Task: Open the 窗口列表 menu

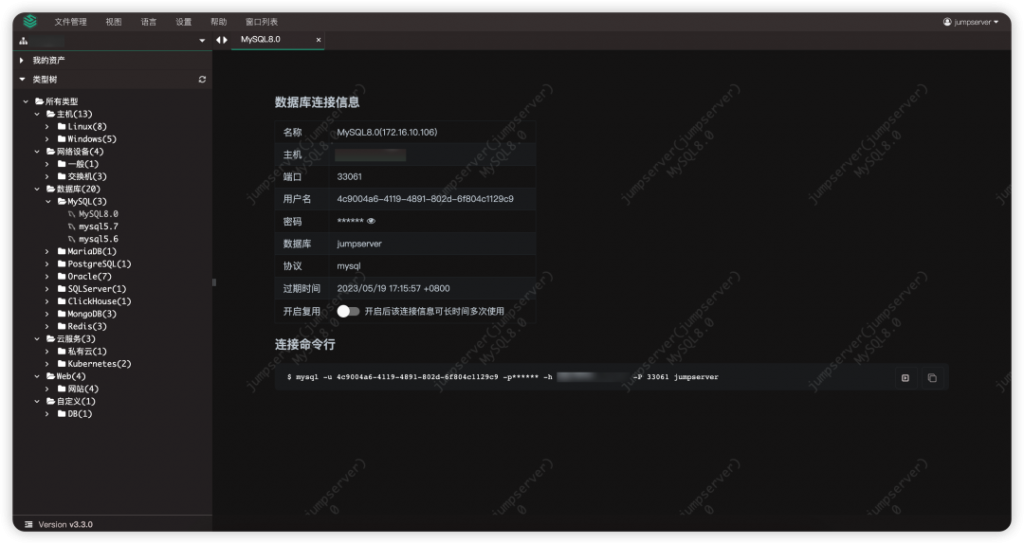Action: pos(261,22)
